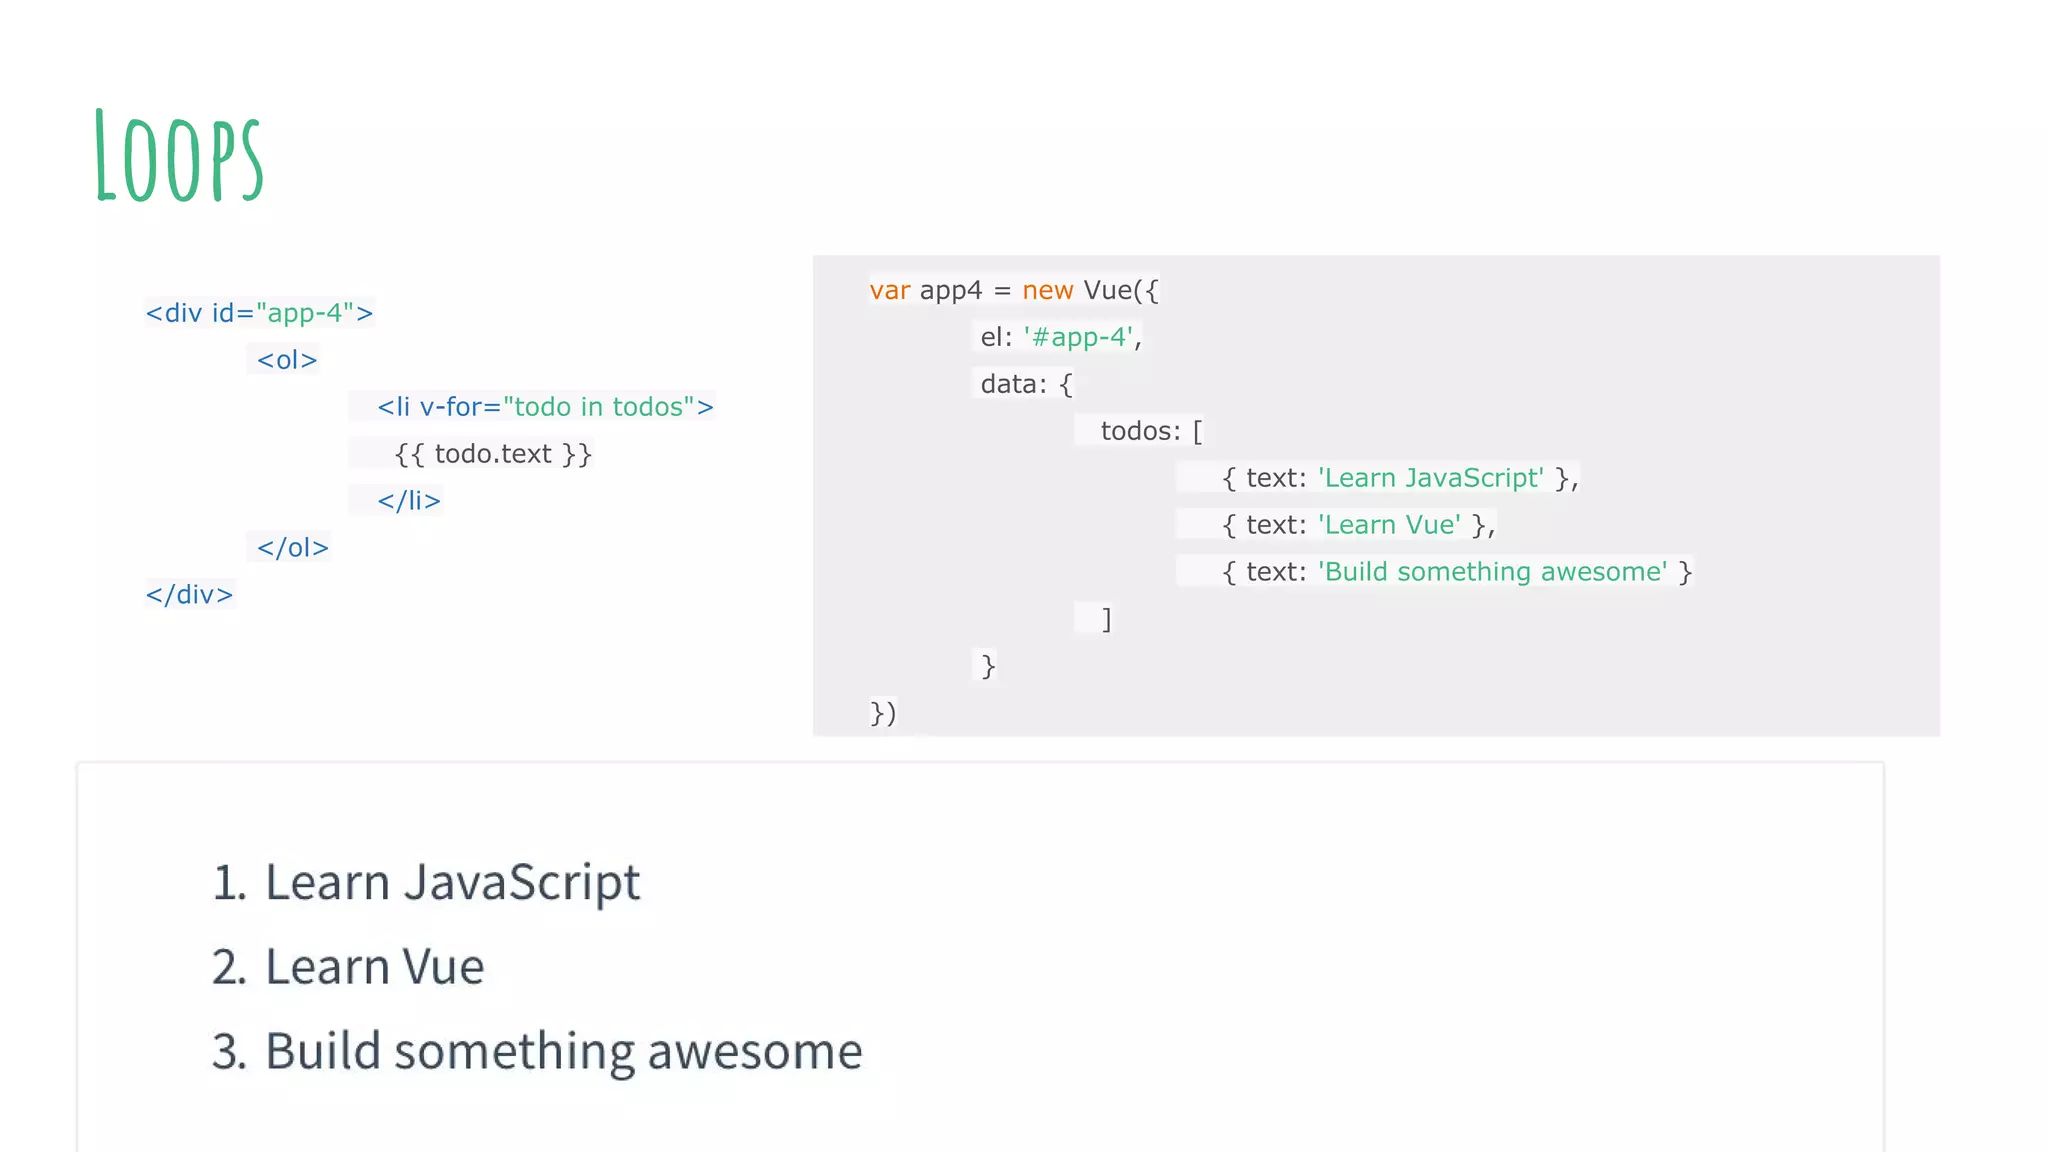This screenshot has height=1152, width=2048.
Task: Select the <div id="app-4"> opening tag line
Action: (x=259, y=313)
